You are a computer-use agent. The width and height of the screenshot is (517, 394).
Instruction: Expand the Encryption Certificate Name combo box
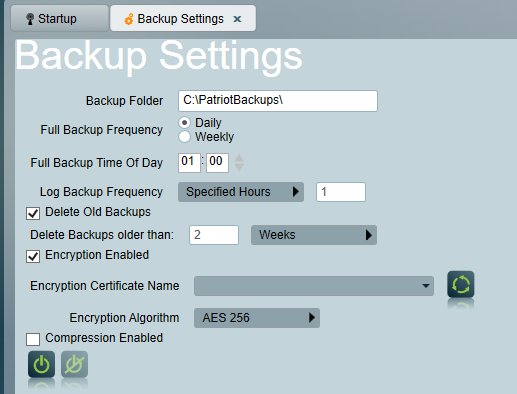(x=314, y=286)
